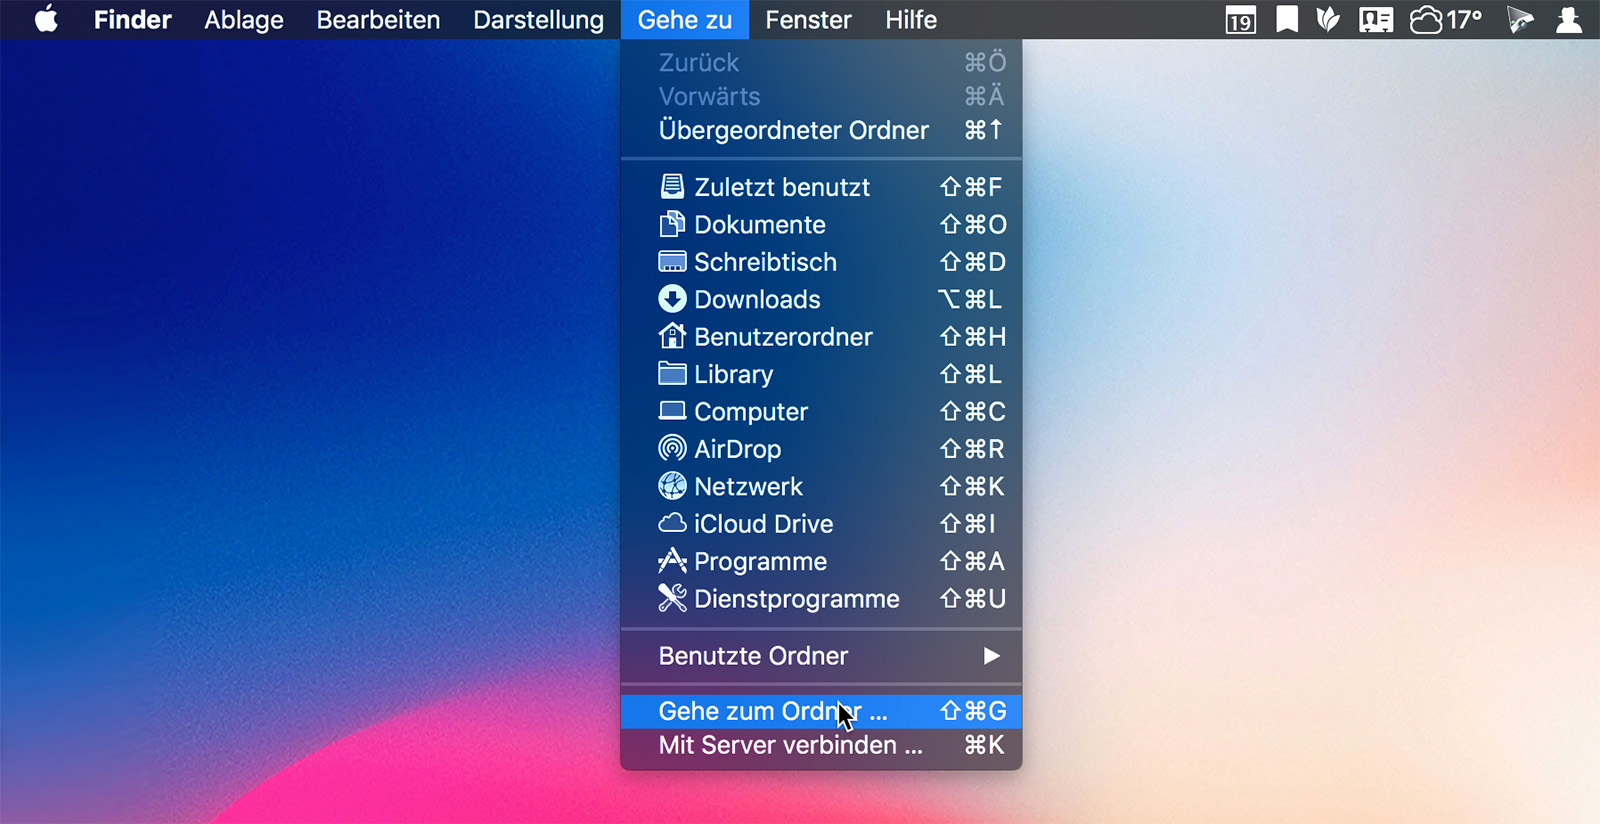Screen dimensions: 1600x824
Task: Click the leaf-shaped menu bar icon
Action: [x=1328, y=19]
